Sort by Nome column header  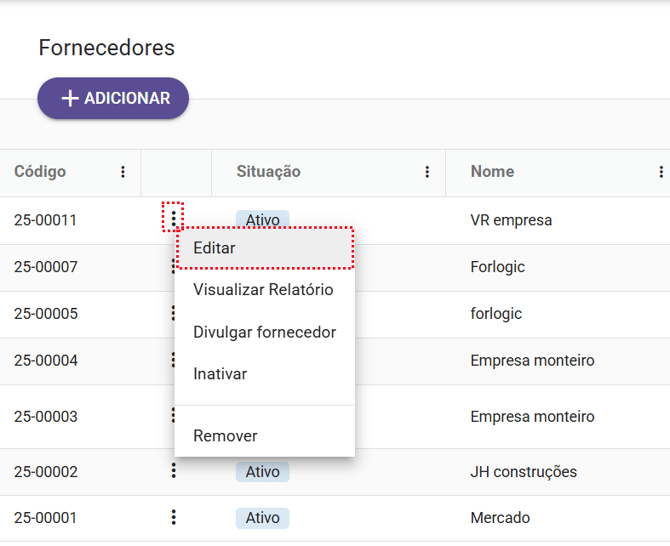(x=492, y=172)
